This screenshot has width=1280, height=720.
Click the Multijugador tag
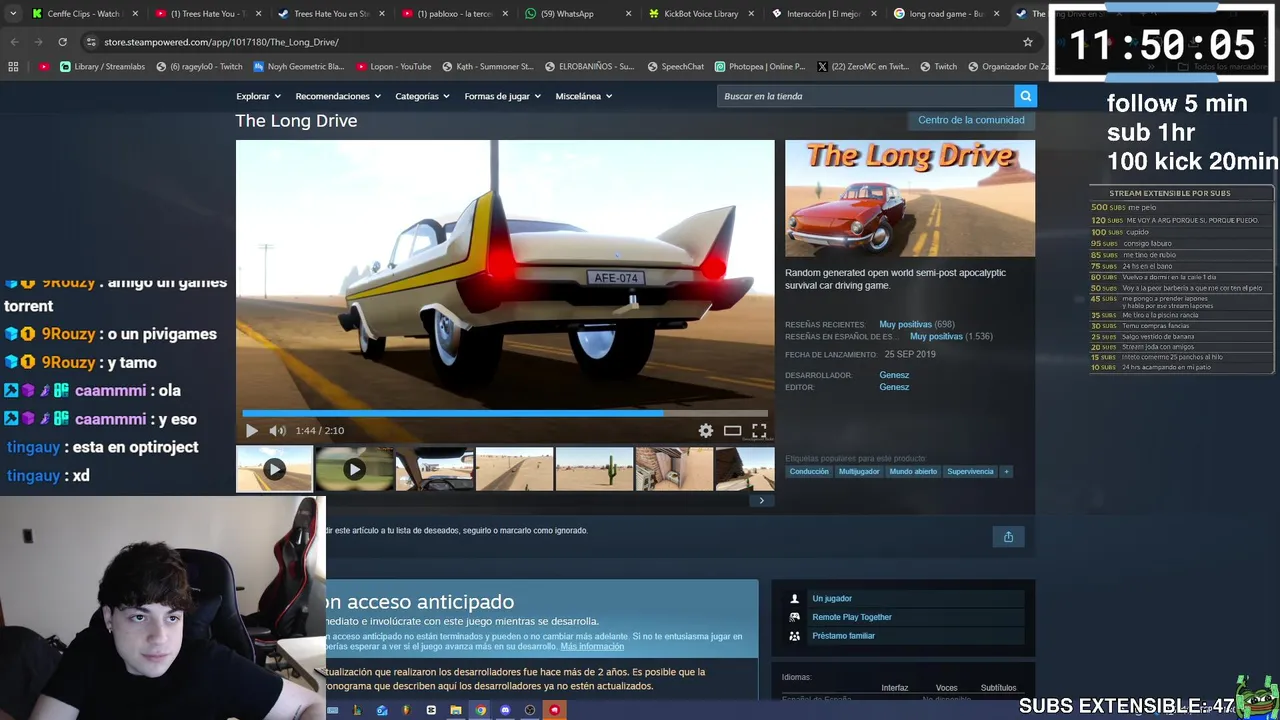click(x=859, y=472)
